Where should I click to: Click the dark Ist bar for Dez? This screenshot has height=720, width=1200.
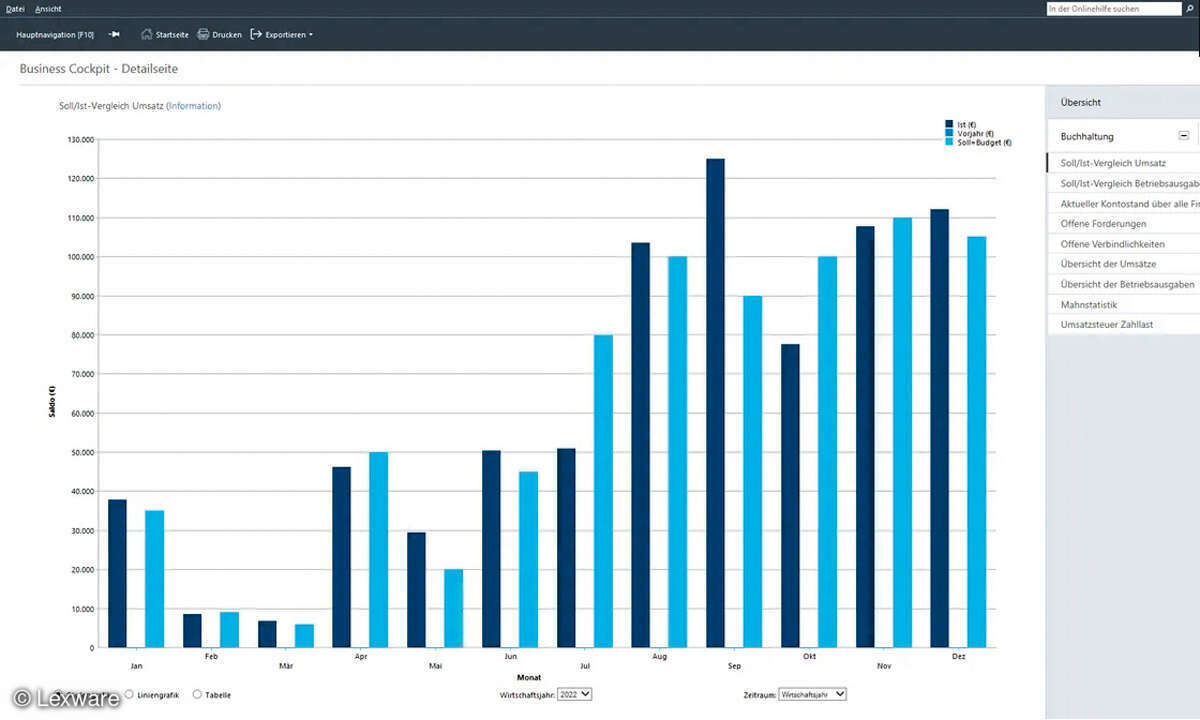point(940,428)
